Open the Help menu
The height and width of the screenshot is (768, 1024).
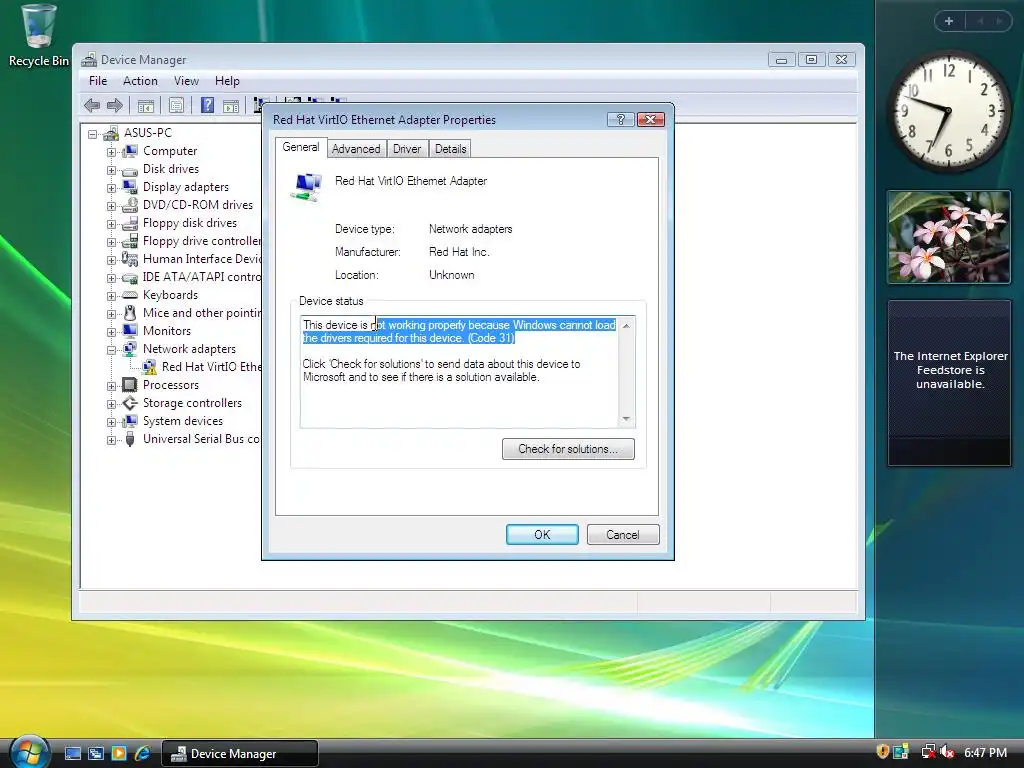pos(227,81)
